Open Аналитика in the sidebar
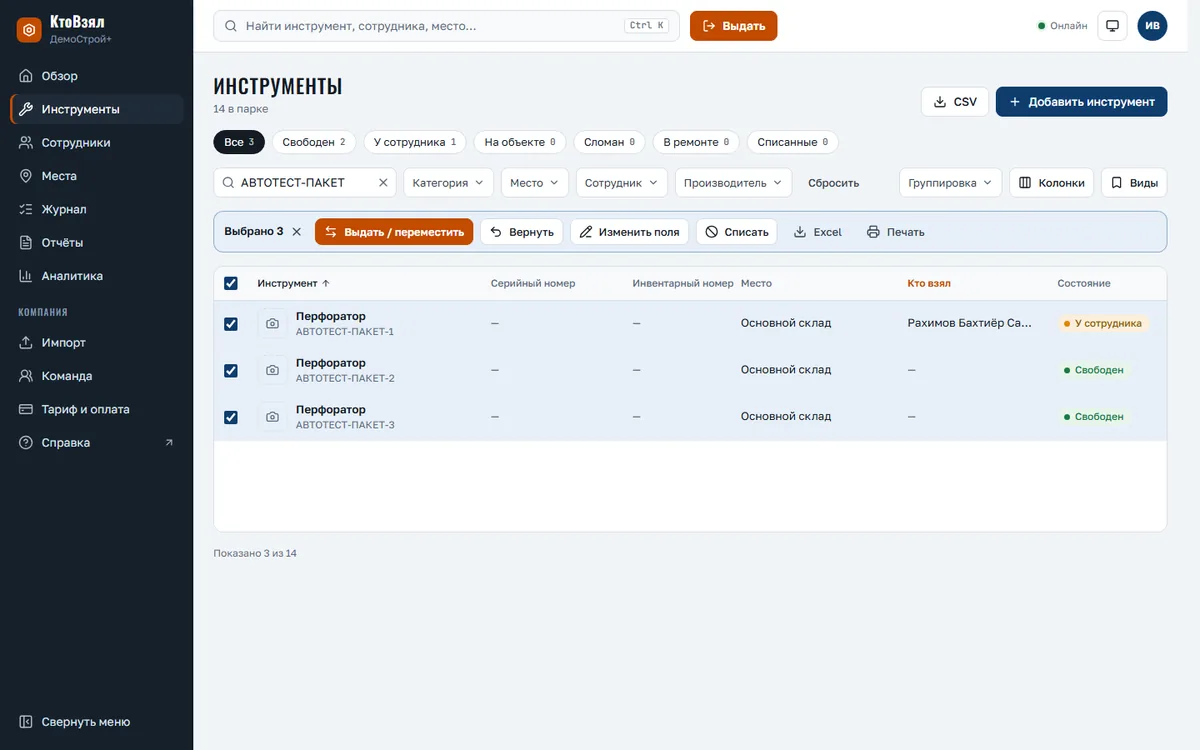 pyautogui.click(x=96, y=276)
